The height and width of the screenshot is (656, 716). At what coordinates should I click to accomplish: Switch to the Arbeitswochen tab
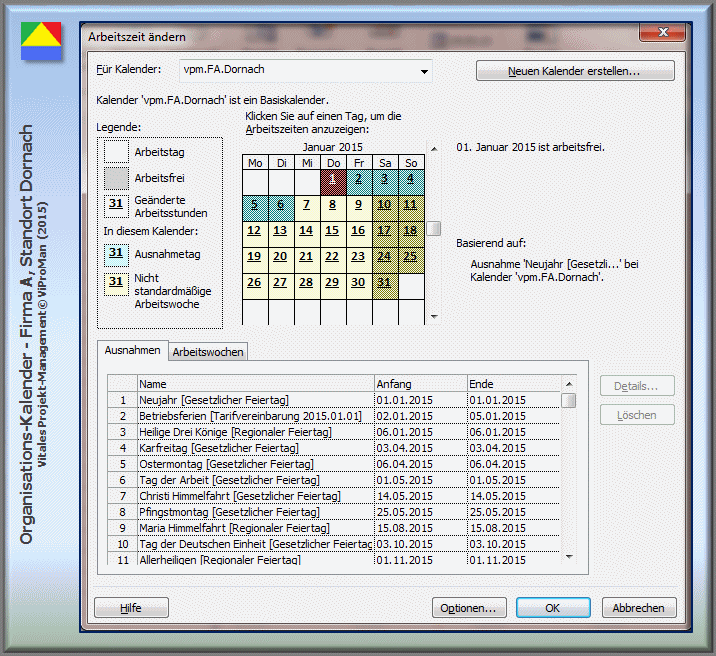click(207, 352)
